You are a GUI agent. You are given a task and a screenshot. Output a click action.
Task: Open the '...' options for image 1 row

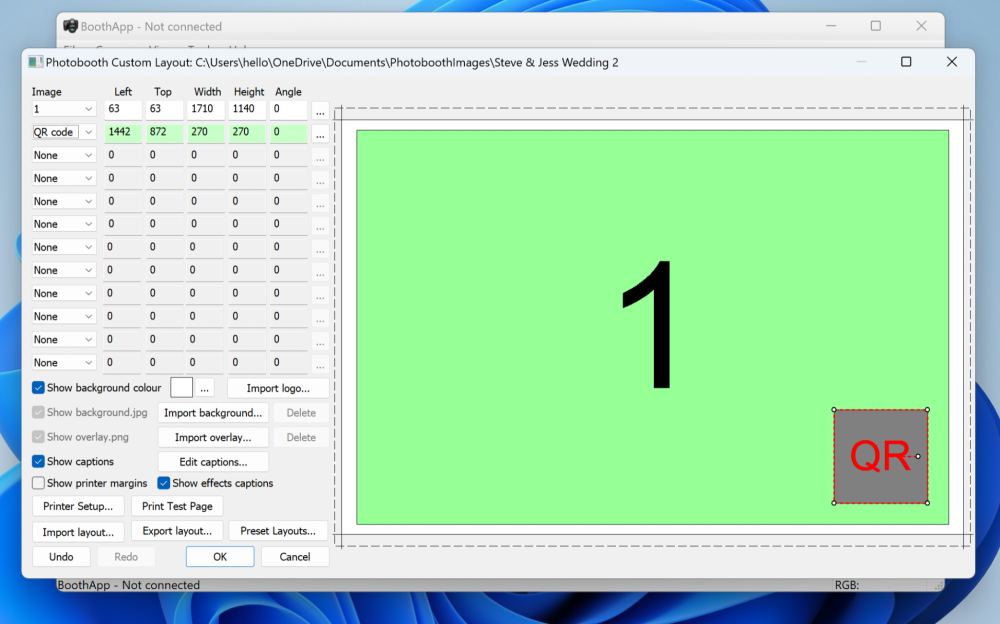pos(320,109)
